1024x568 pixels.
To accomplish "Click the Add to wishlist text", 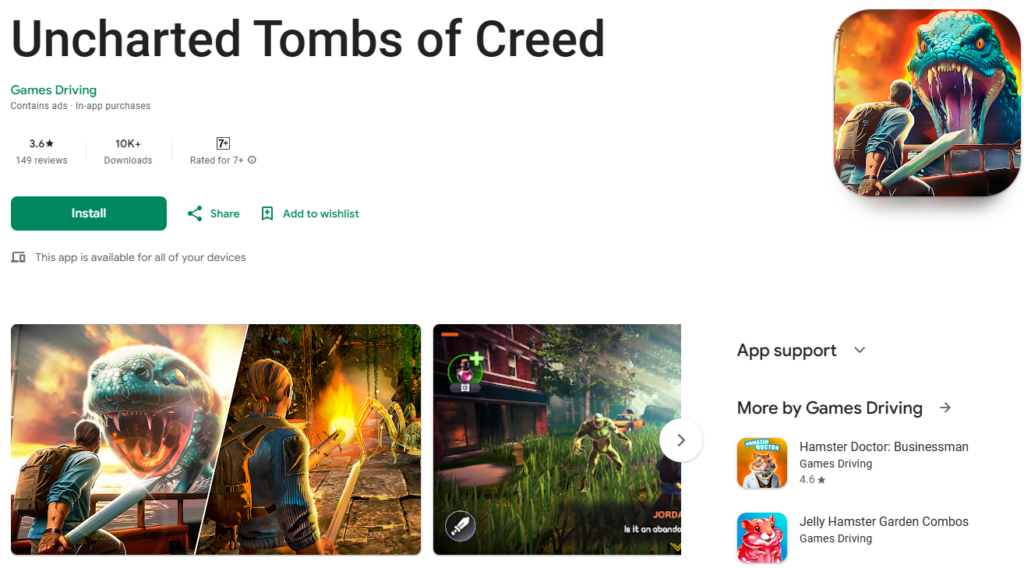I will 321,213.
